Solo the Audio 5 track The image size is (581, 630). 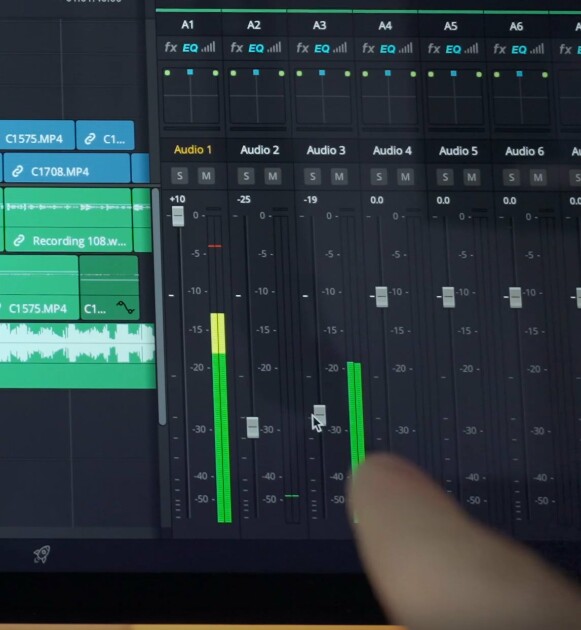tap(445, 177)
